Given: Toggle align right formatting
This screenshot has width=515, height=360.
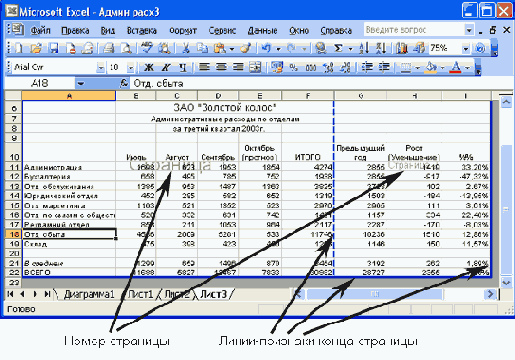Looking at the screenshot, I should [238, 68].
